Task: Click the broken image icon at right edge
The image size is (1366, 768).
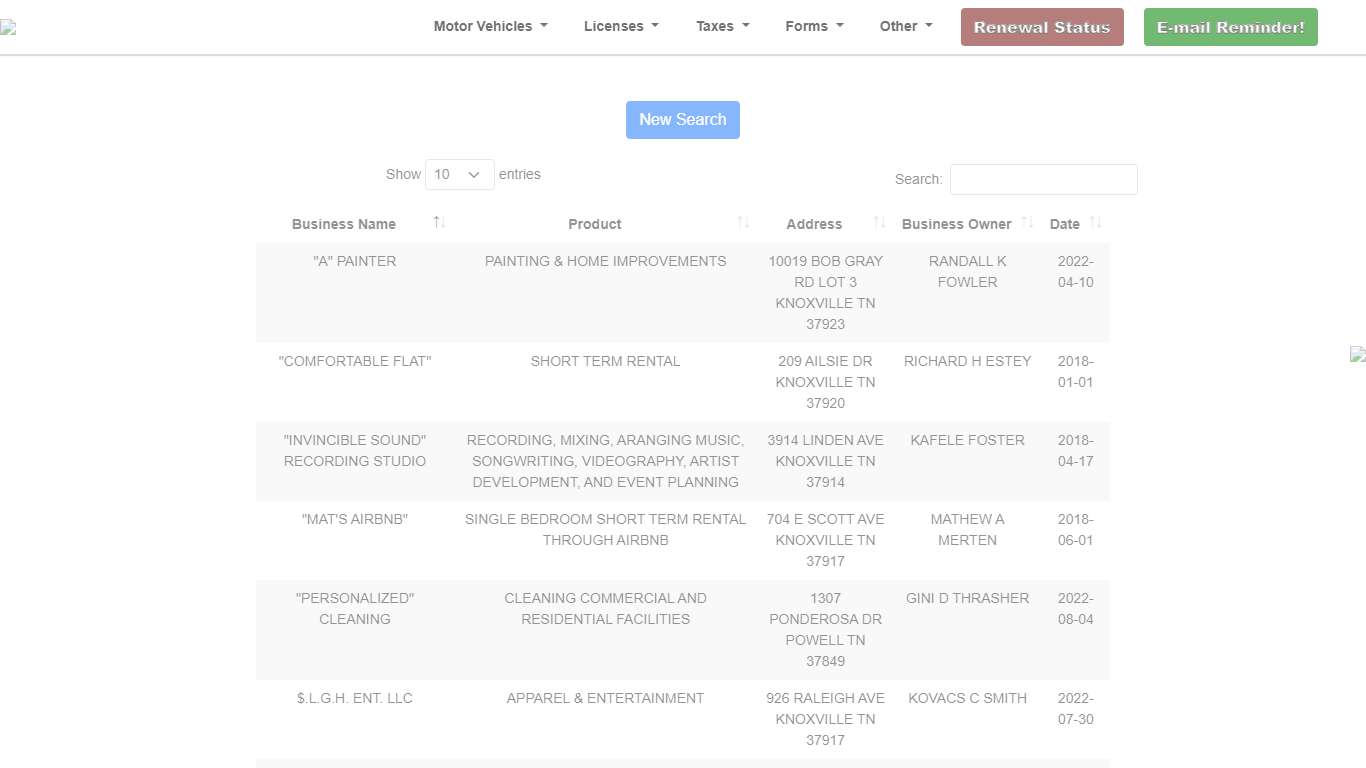Action: [1358, 354]
